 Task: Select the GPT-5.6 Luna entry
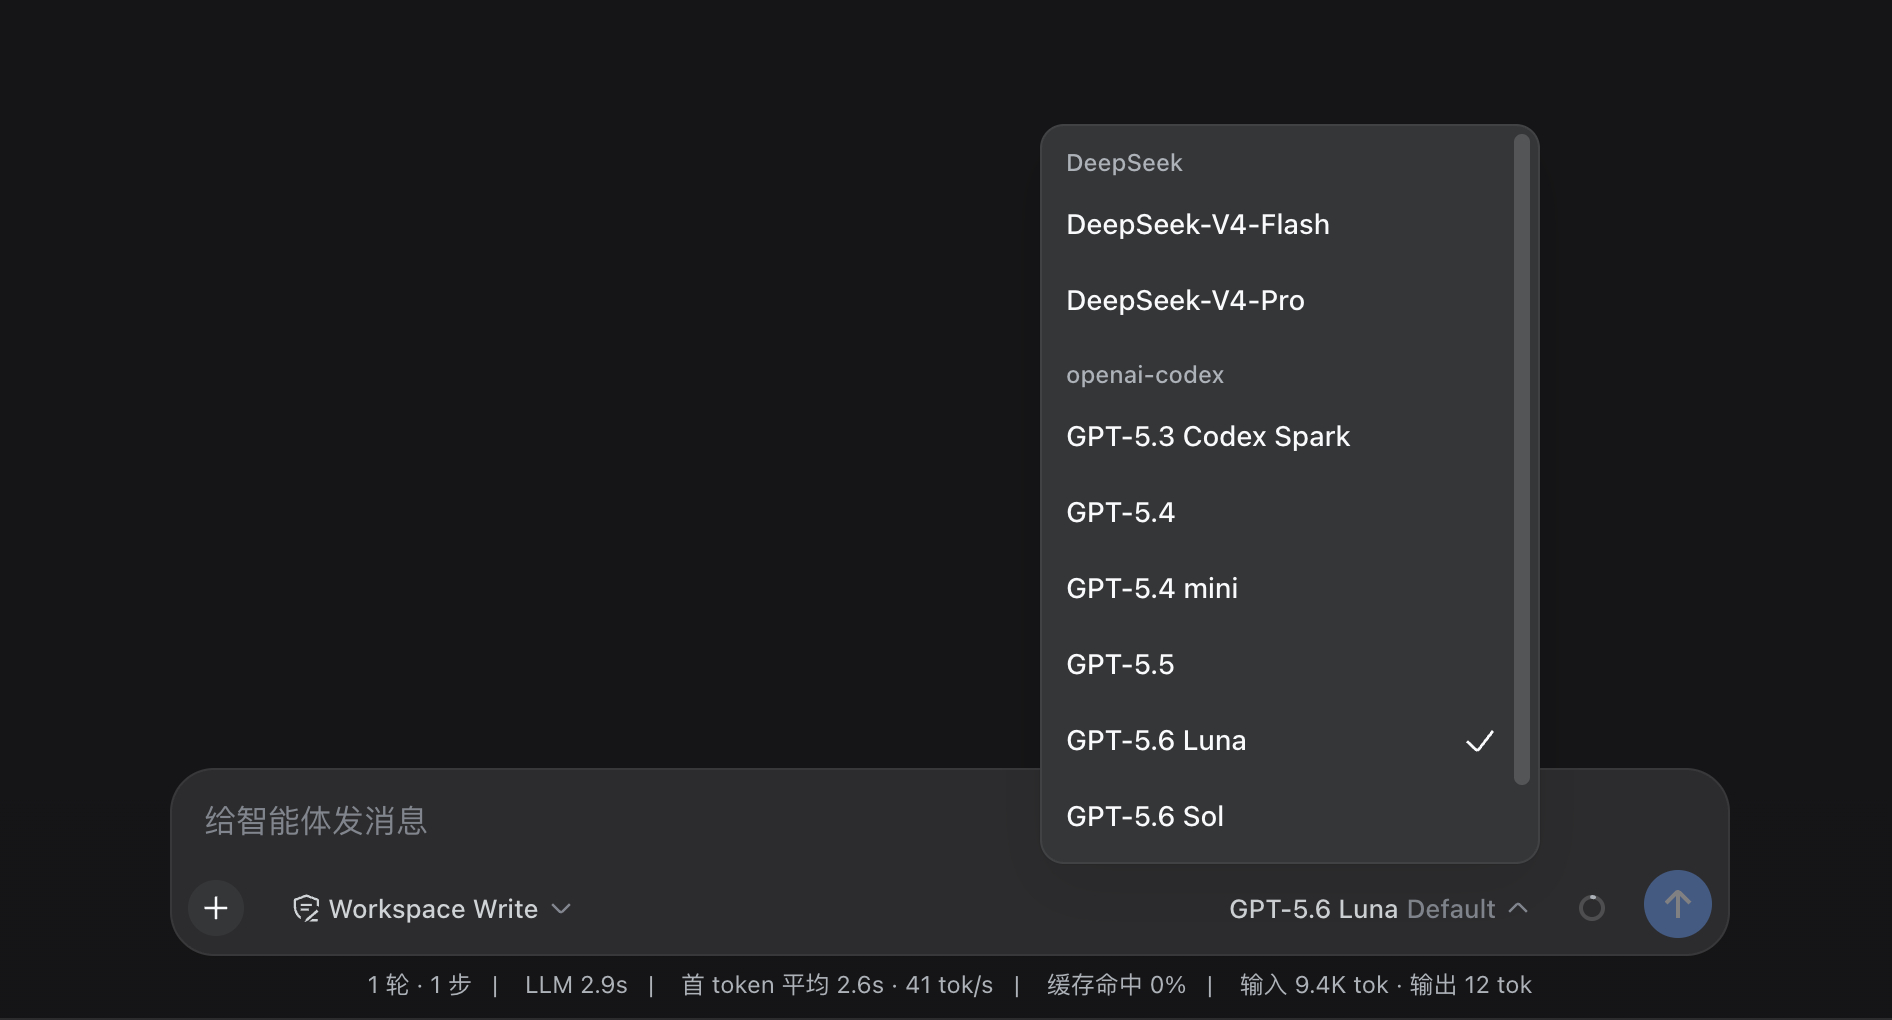tap(1279, 740)
